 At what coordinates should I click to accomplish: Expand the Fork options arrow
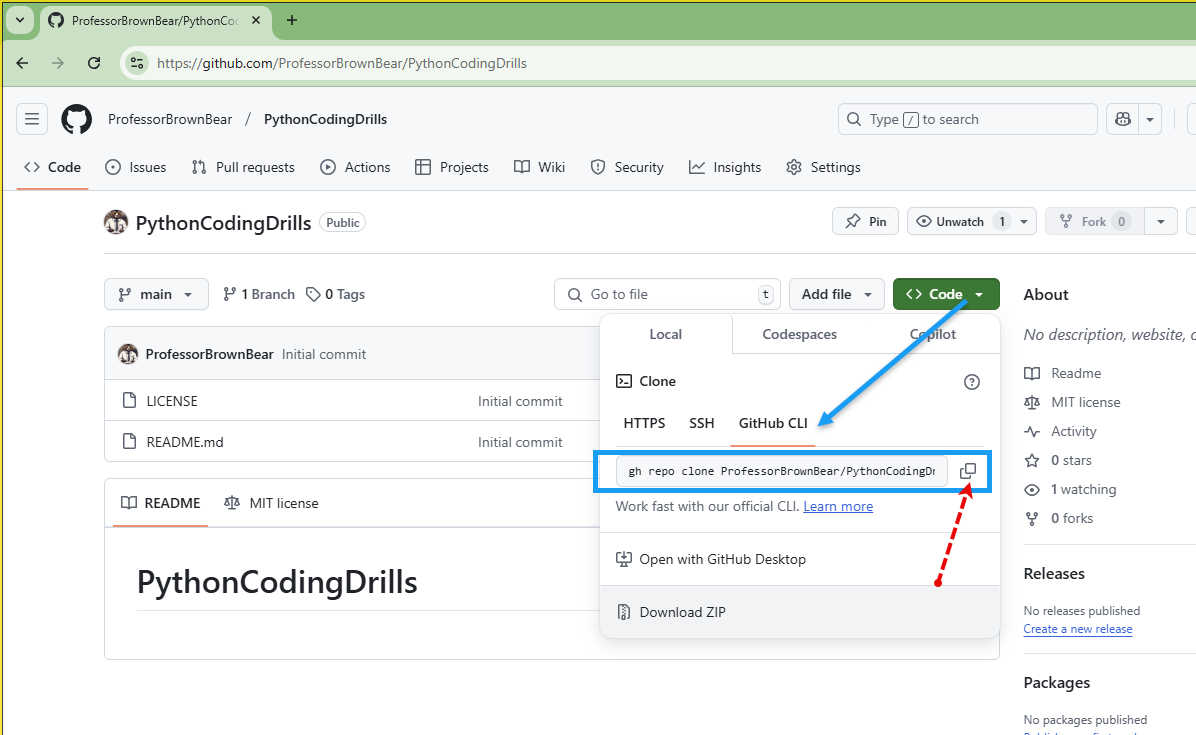pyautogui.click(x=1160, y=222)
